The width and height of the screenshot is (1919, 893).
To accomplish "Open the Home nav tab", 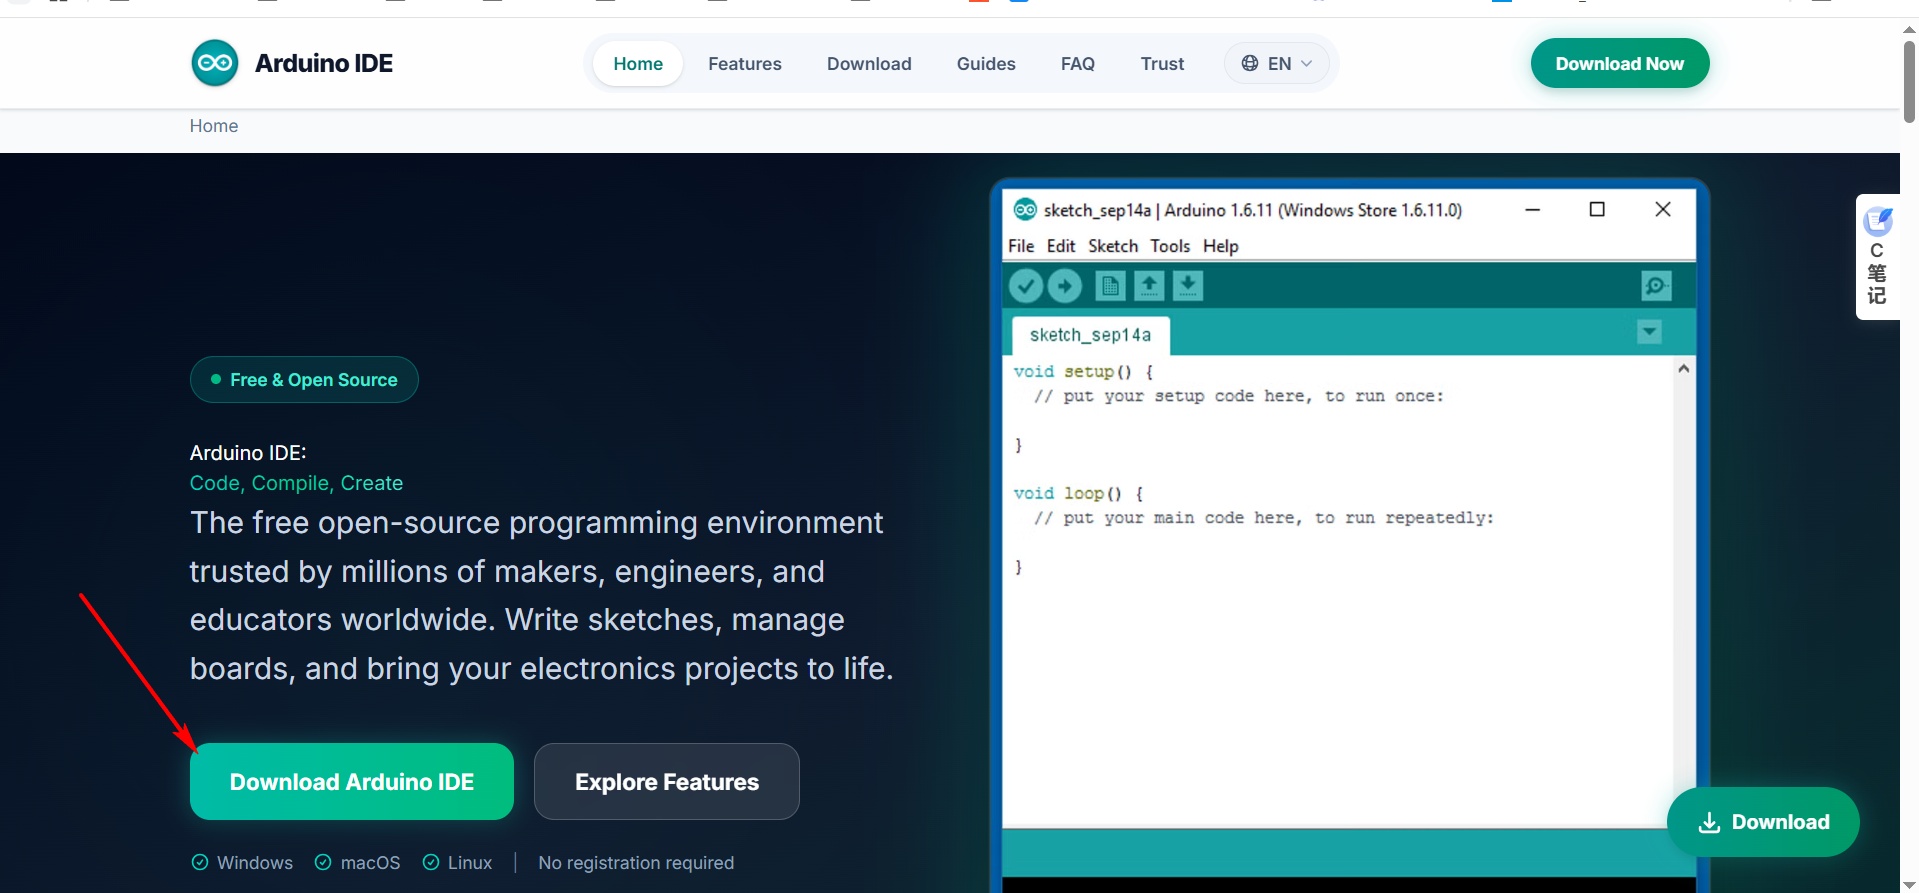I will 638,63.
